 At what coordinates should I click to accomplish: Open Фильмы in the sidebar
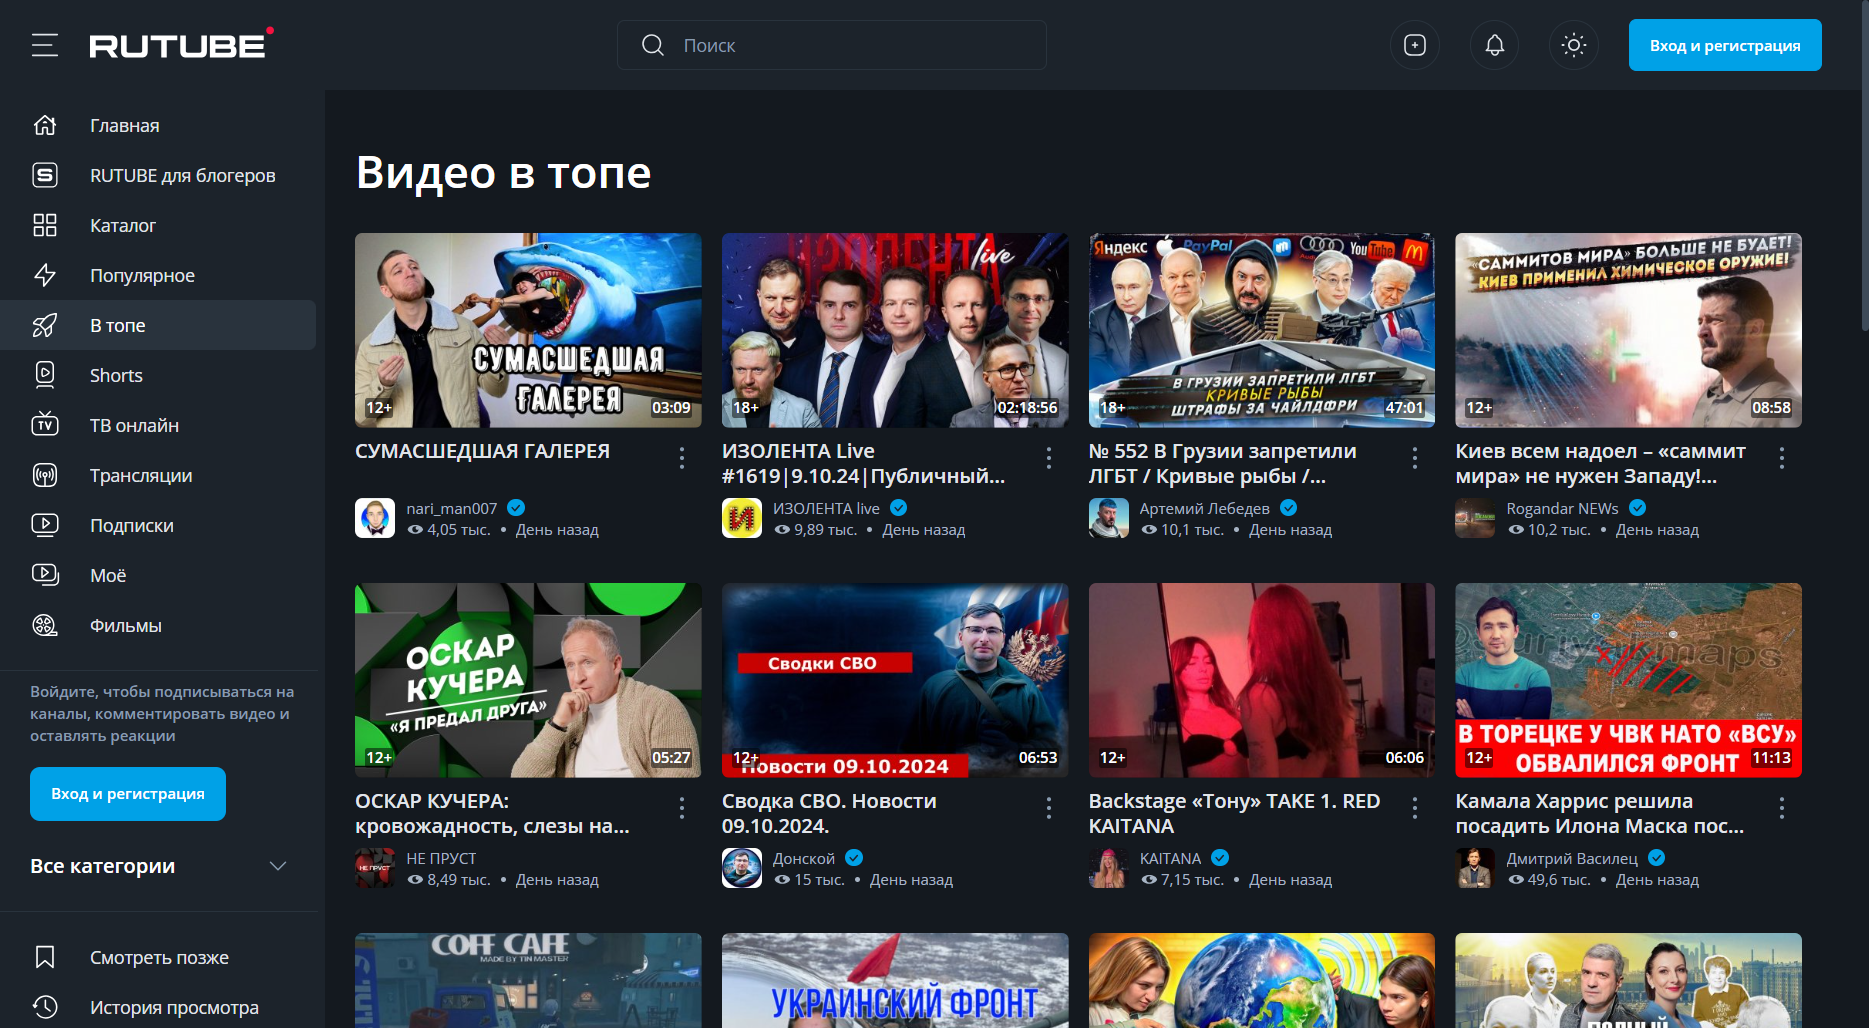coord(125,625)
